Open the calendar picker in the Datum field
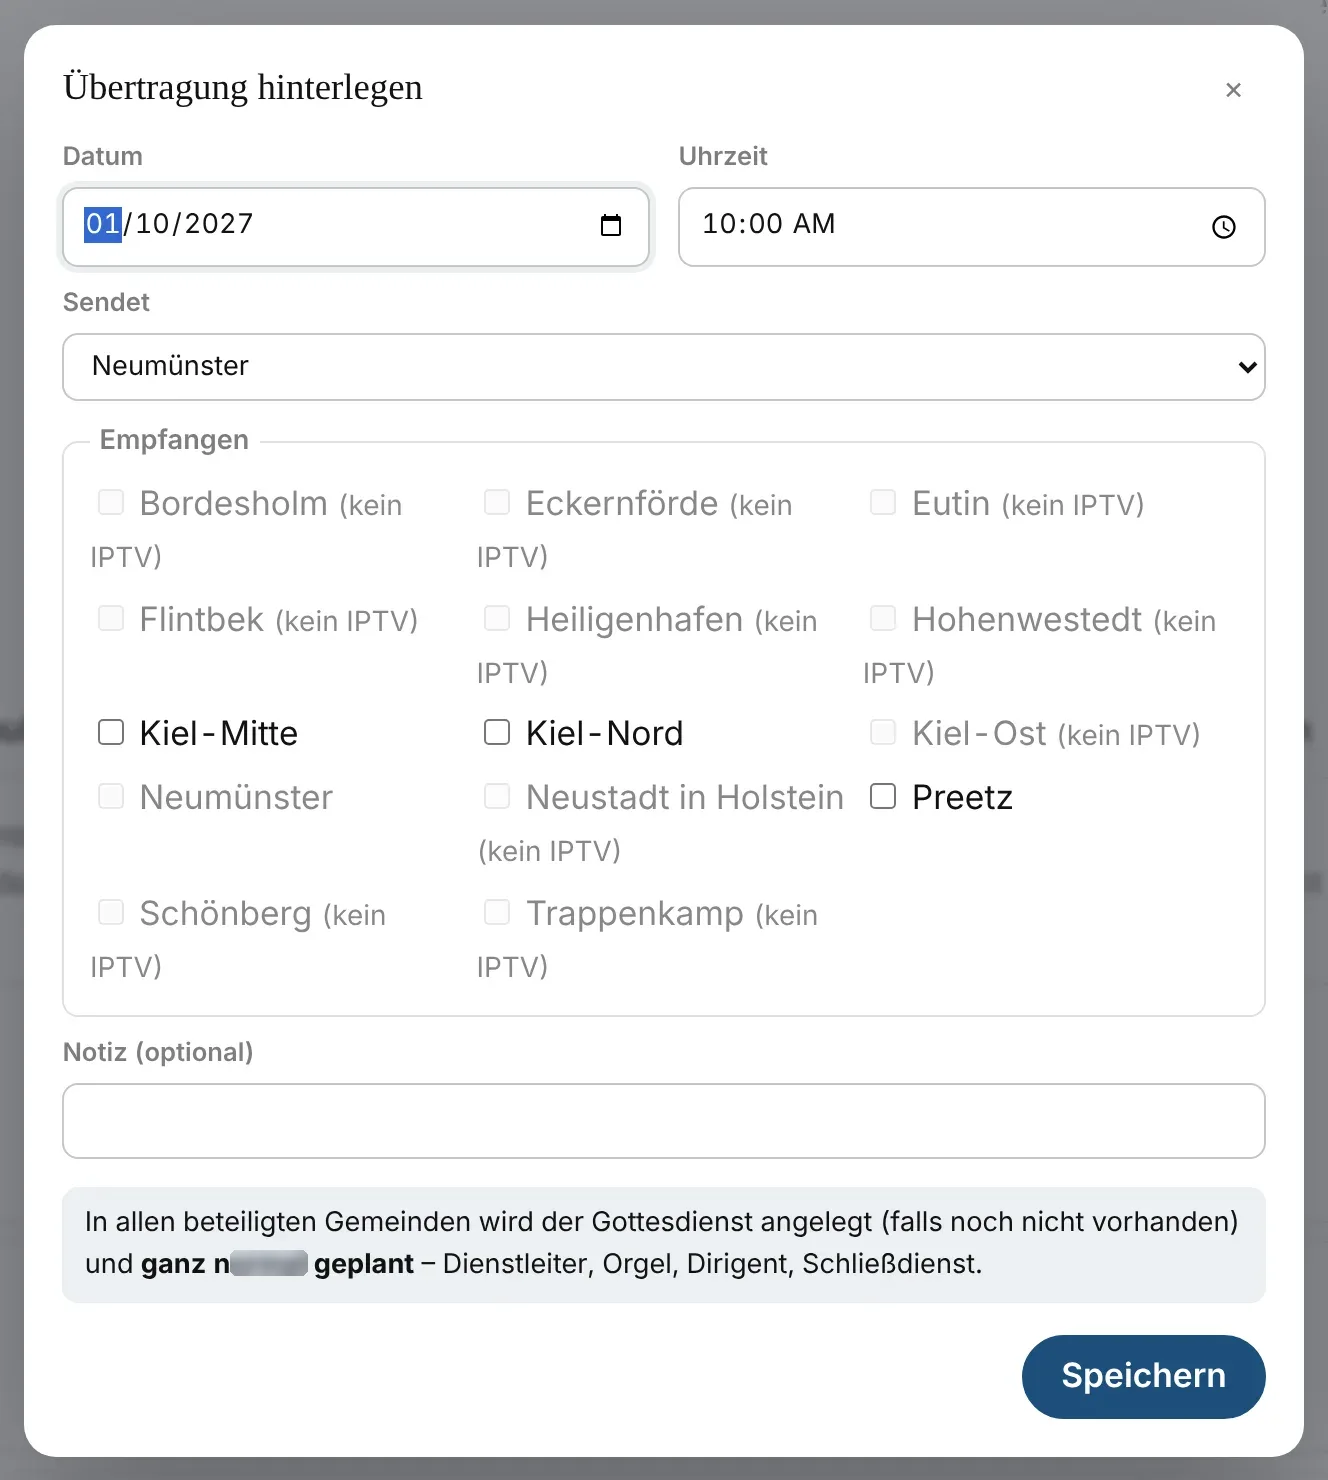Screen dimensions: 1328x1480 point(611,226)
